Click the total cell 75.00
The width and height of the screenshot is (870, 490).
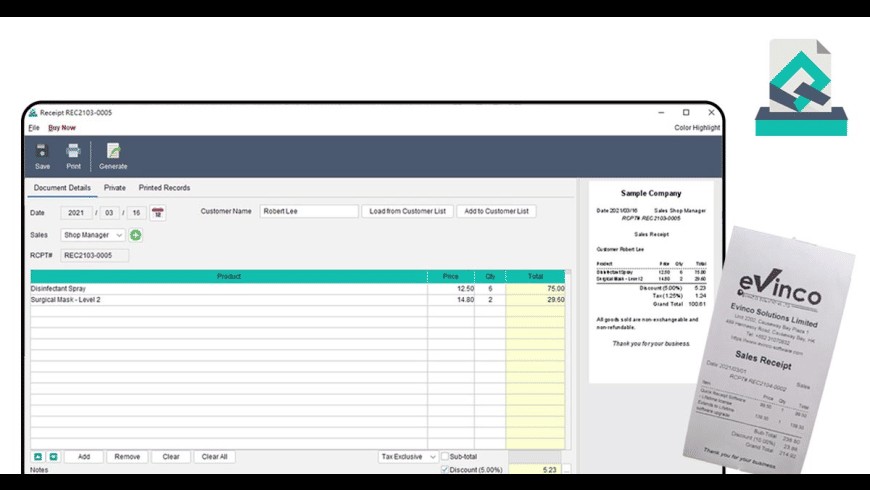(535, 289)
